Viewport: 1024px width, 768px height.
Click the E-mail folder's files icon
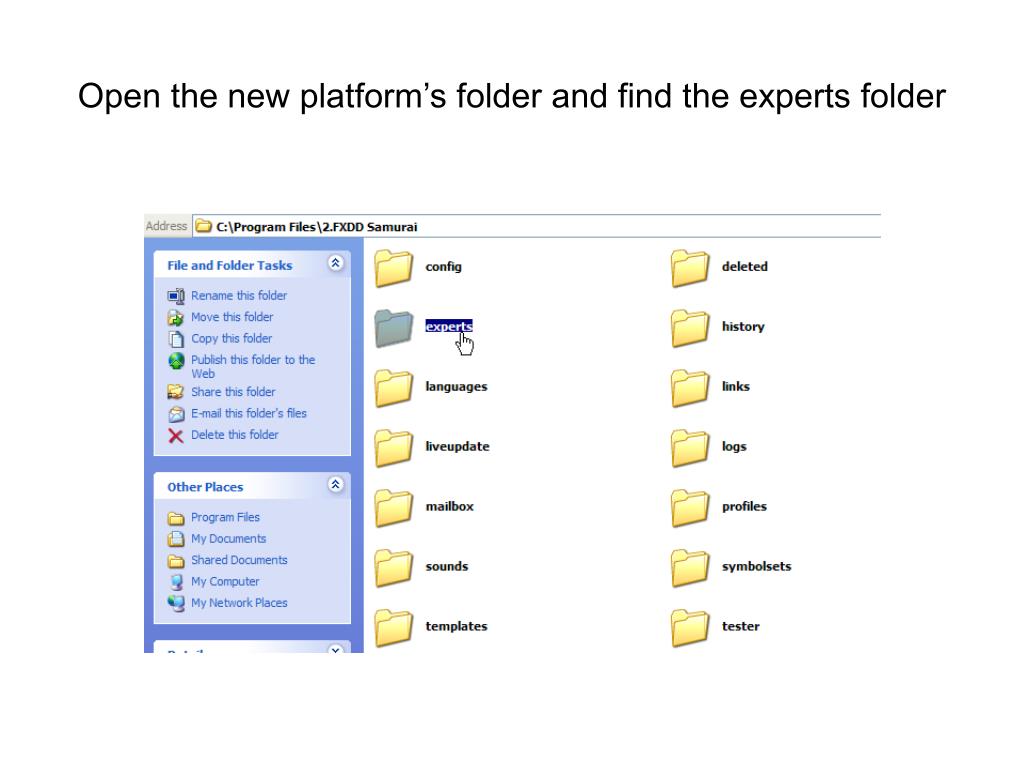(176, 414)
